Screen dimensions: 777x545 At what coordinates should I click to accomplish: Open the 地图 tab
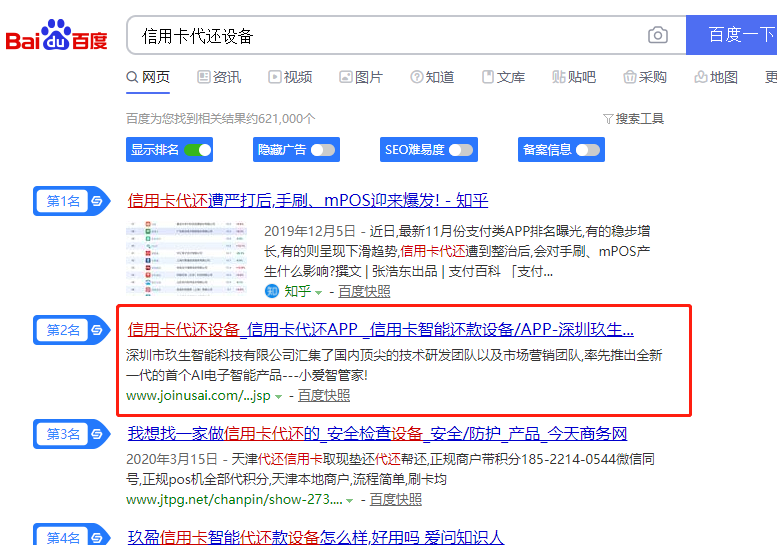[717, 77]
